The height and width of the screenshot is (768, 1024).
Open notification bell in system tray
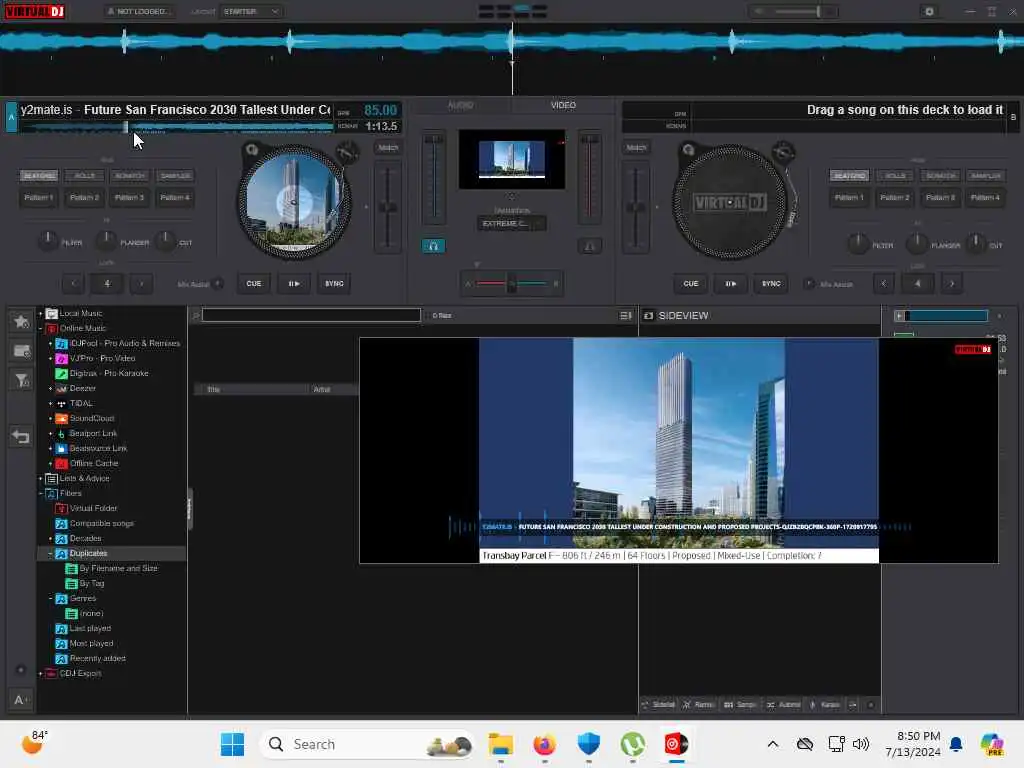coord(956,744)
